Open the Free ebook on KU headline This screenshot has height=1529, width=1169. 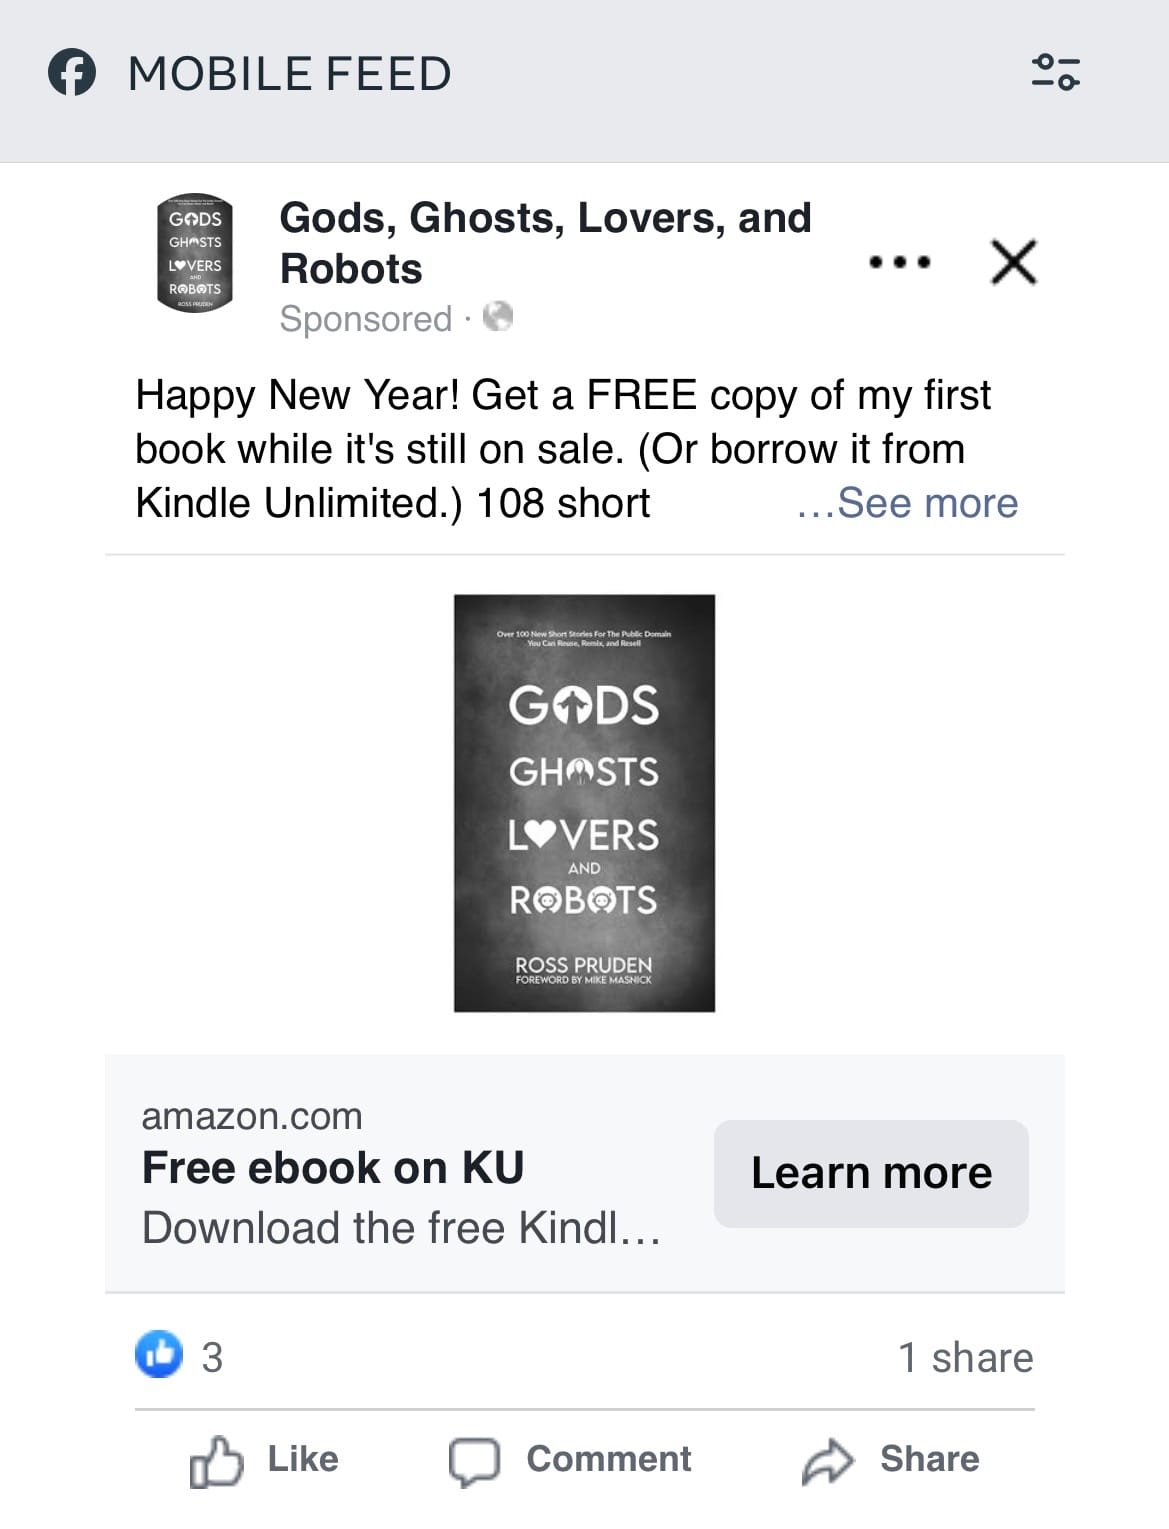coord(333,1168)
